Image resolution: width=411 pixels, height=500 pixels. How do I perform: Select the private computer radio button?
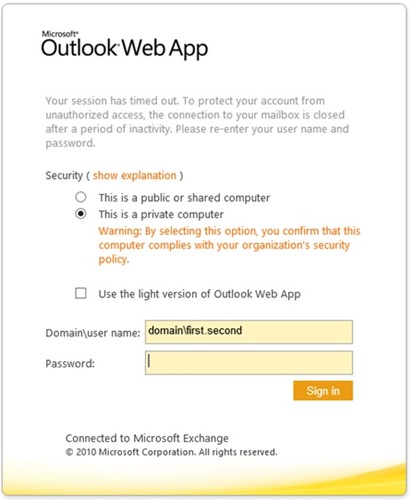81,214
